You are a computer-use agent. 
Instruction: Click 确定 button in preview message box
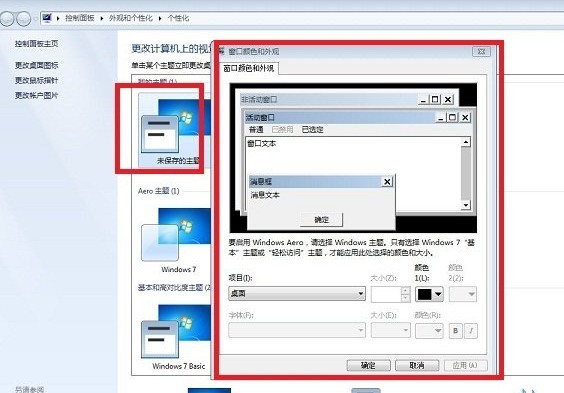[321, 219]
